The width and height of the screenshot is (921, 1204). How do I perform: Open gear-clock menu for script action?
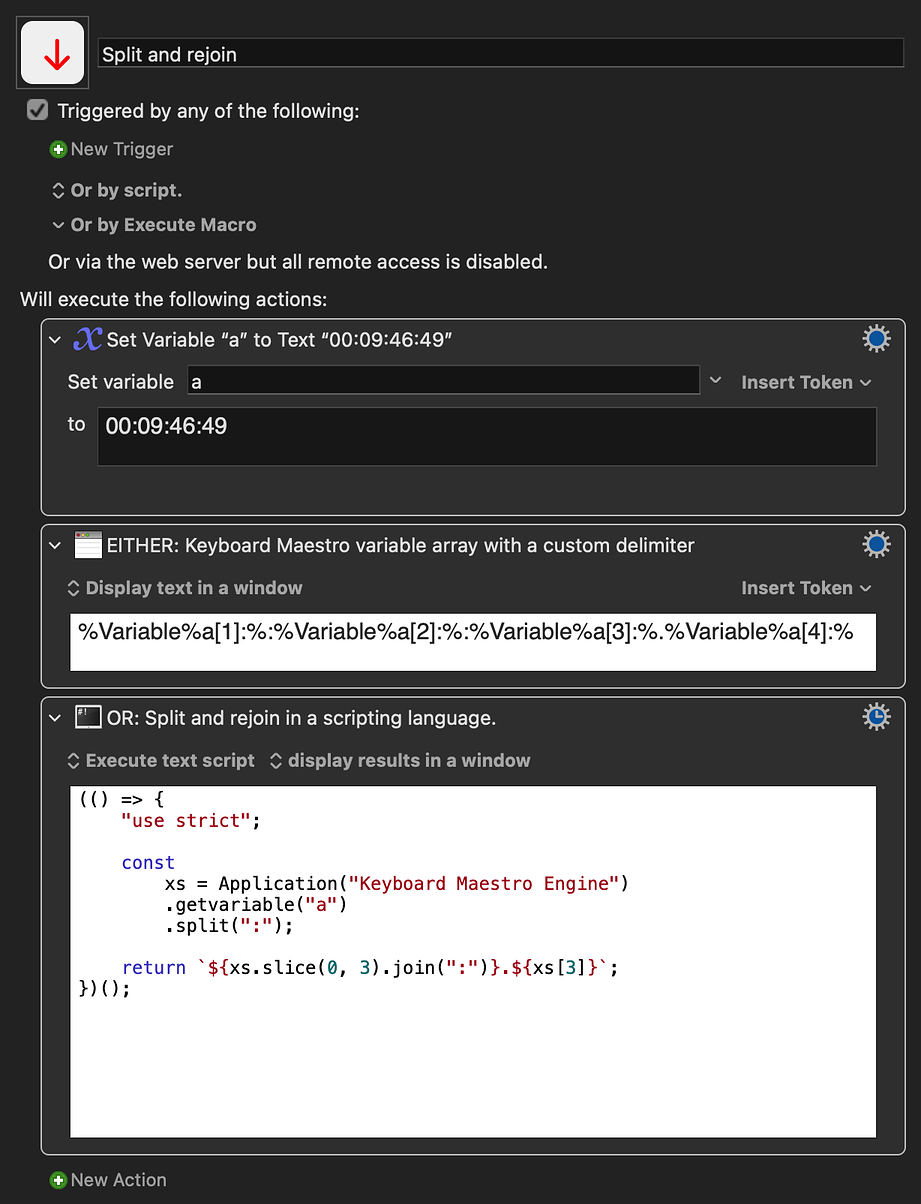876,717
